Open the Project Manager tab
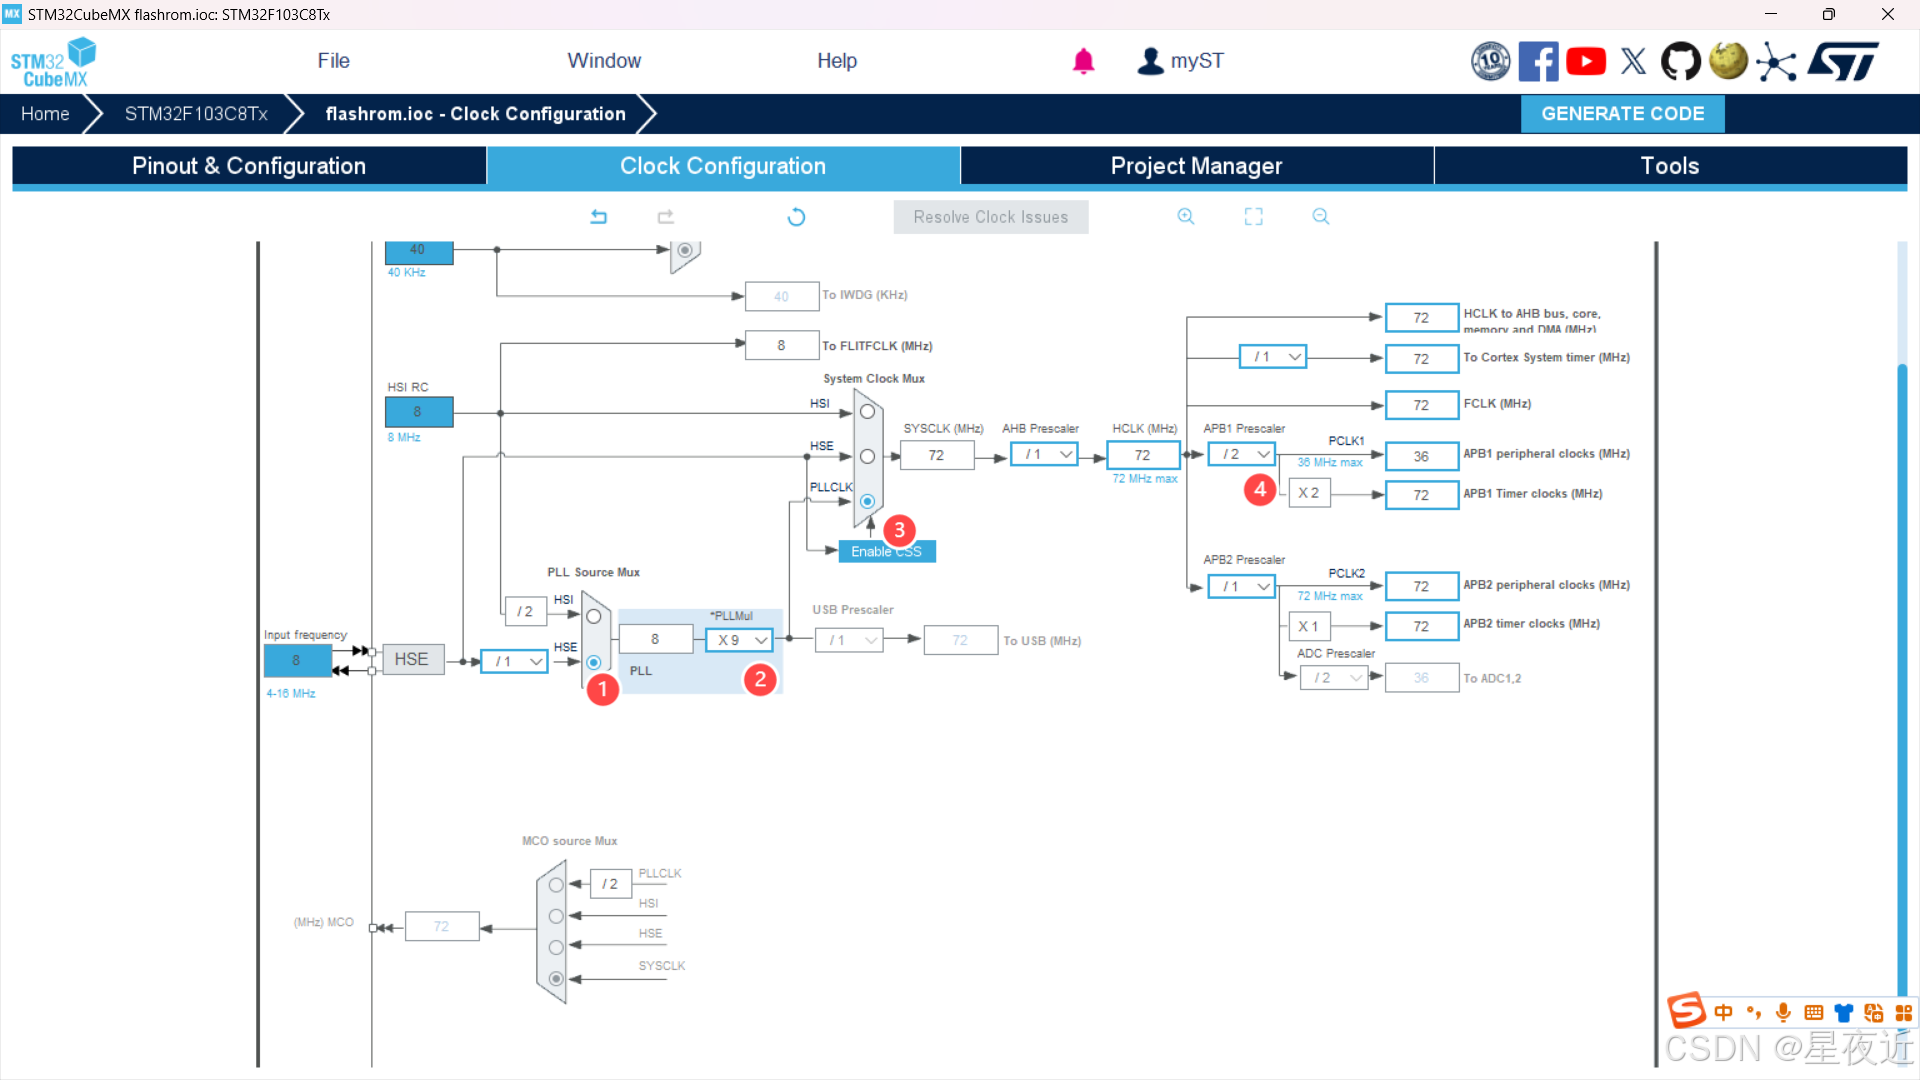Viewport: 1920px width, 1080px height. (1196, 166)
